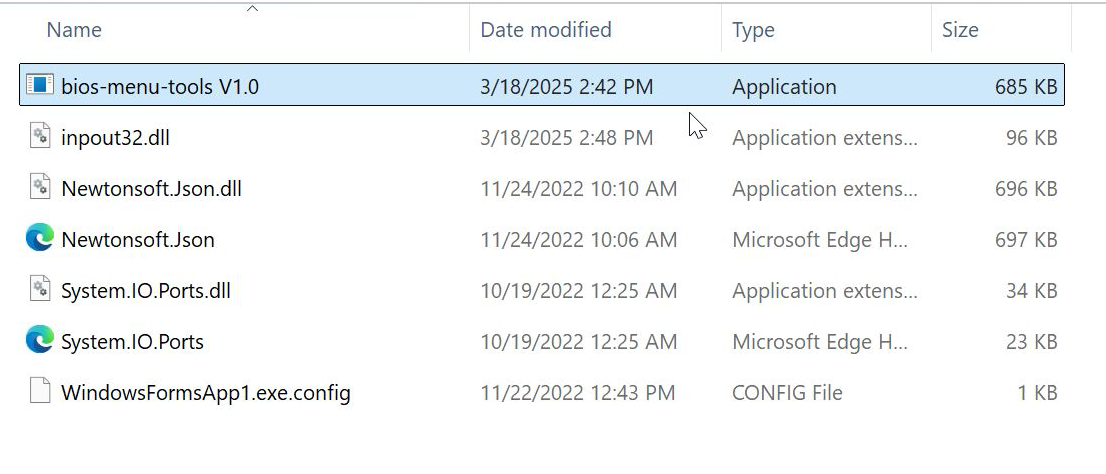Click the 685 KB size value

[1025, 87]
